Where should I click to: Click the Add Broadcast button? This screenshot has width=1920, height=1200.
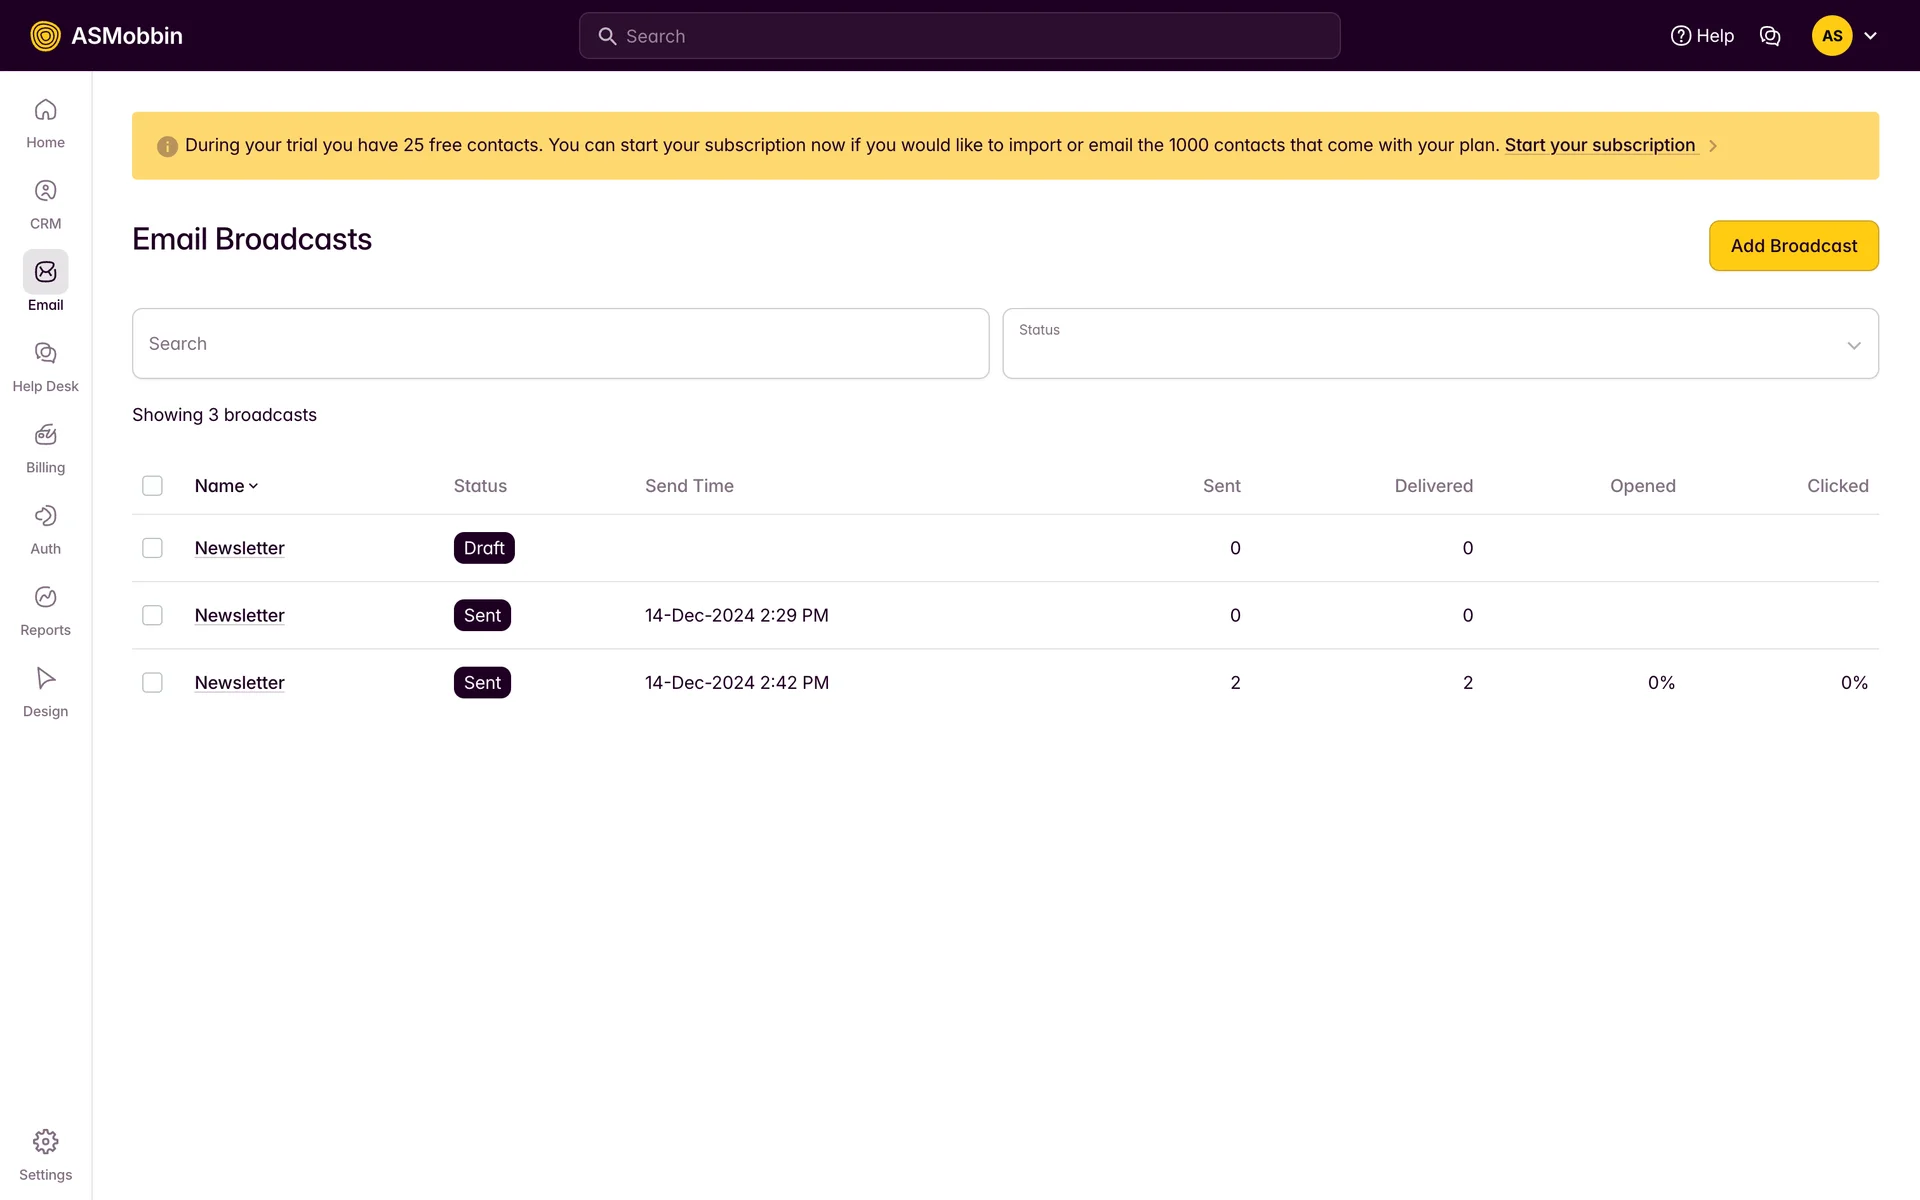tap(1793, 246)
